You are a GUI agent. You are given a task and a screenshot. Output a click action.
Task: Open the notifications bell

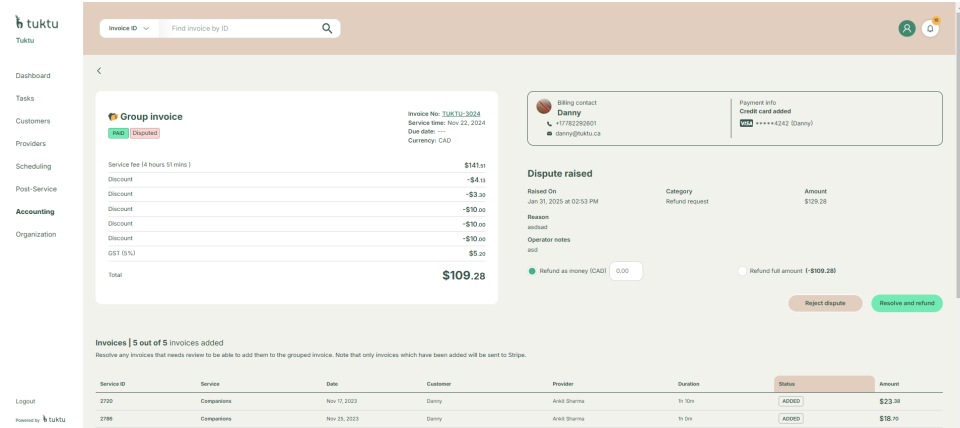click(x=931, y=28)
